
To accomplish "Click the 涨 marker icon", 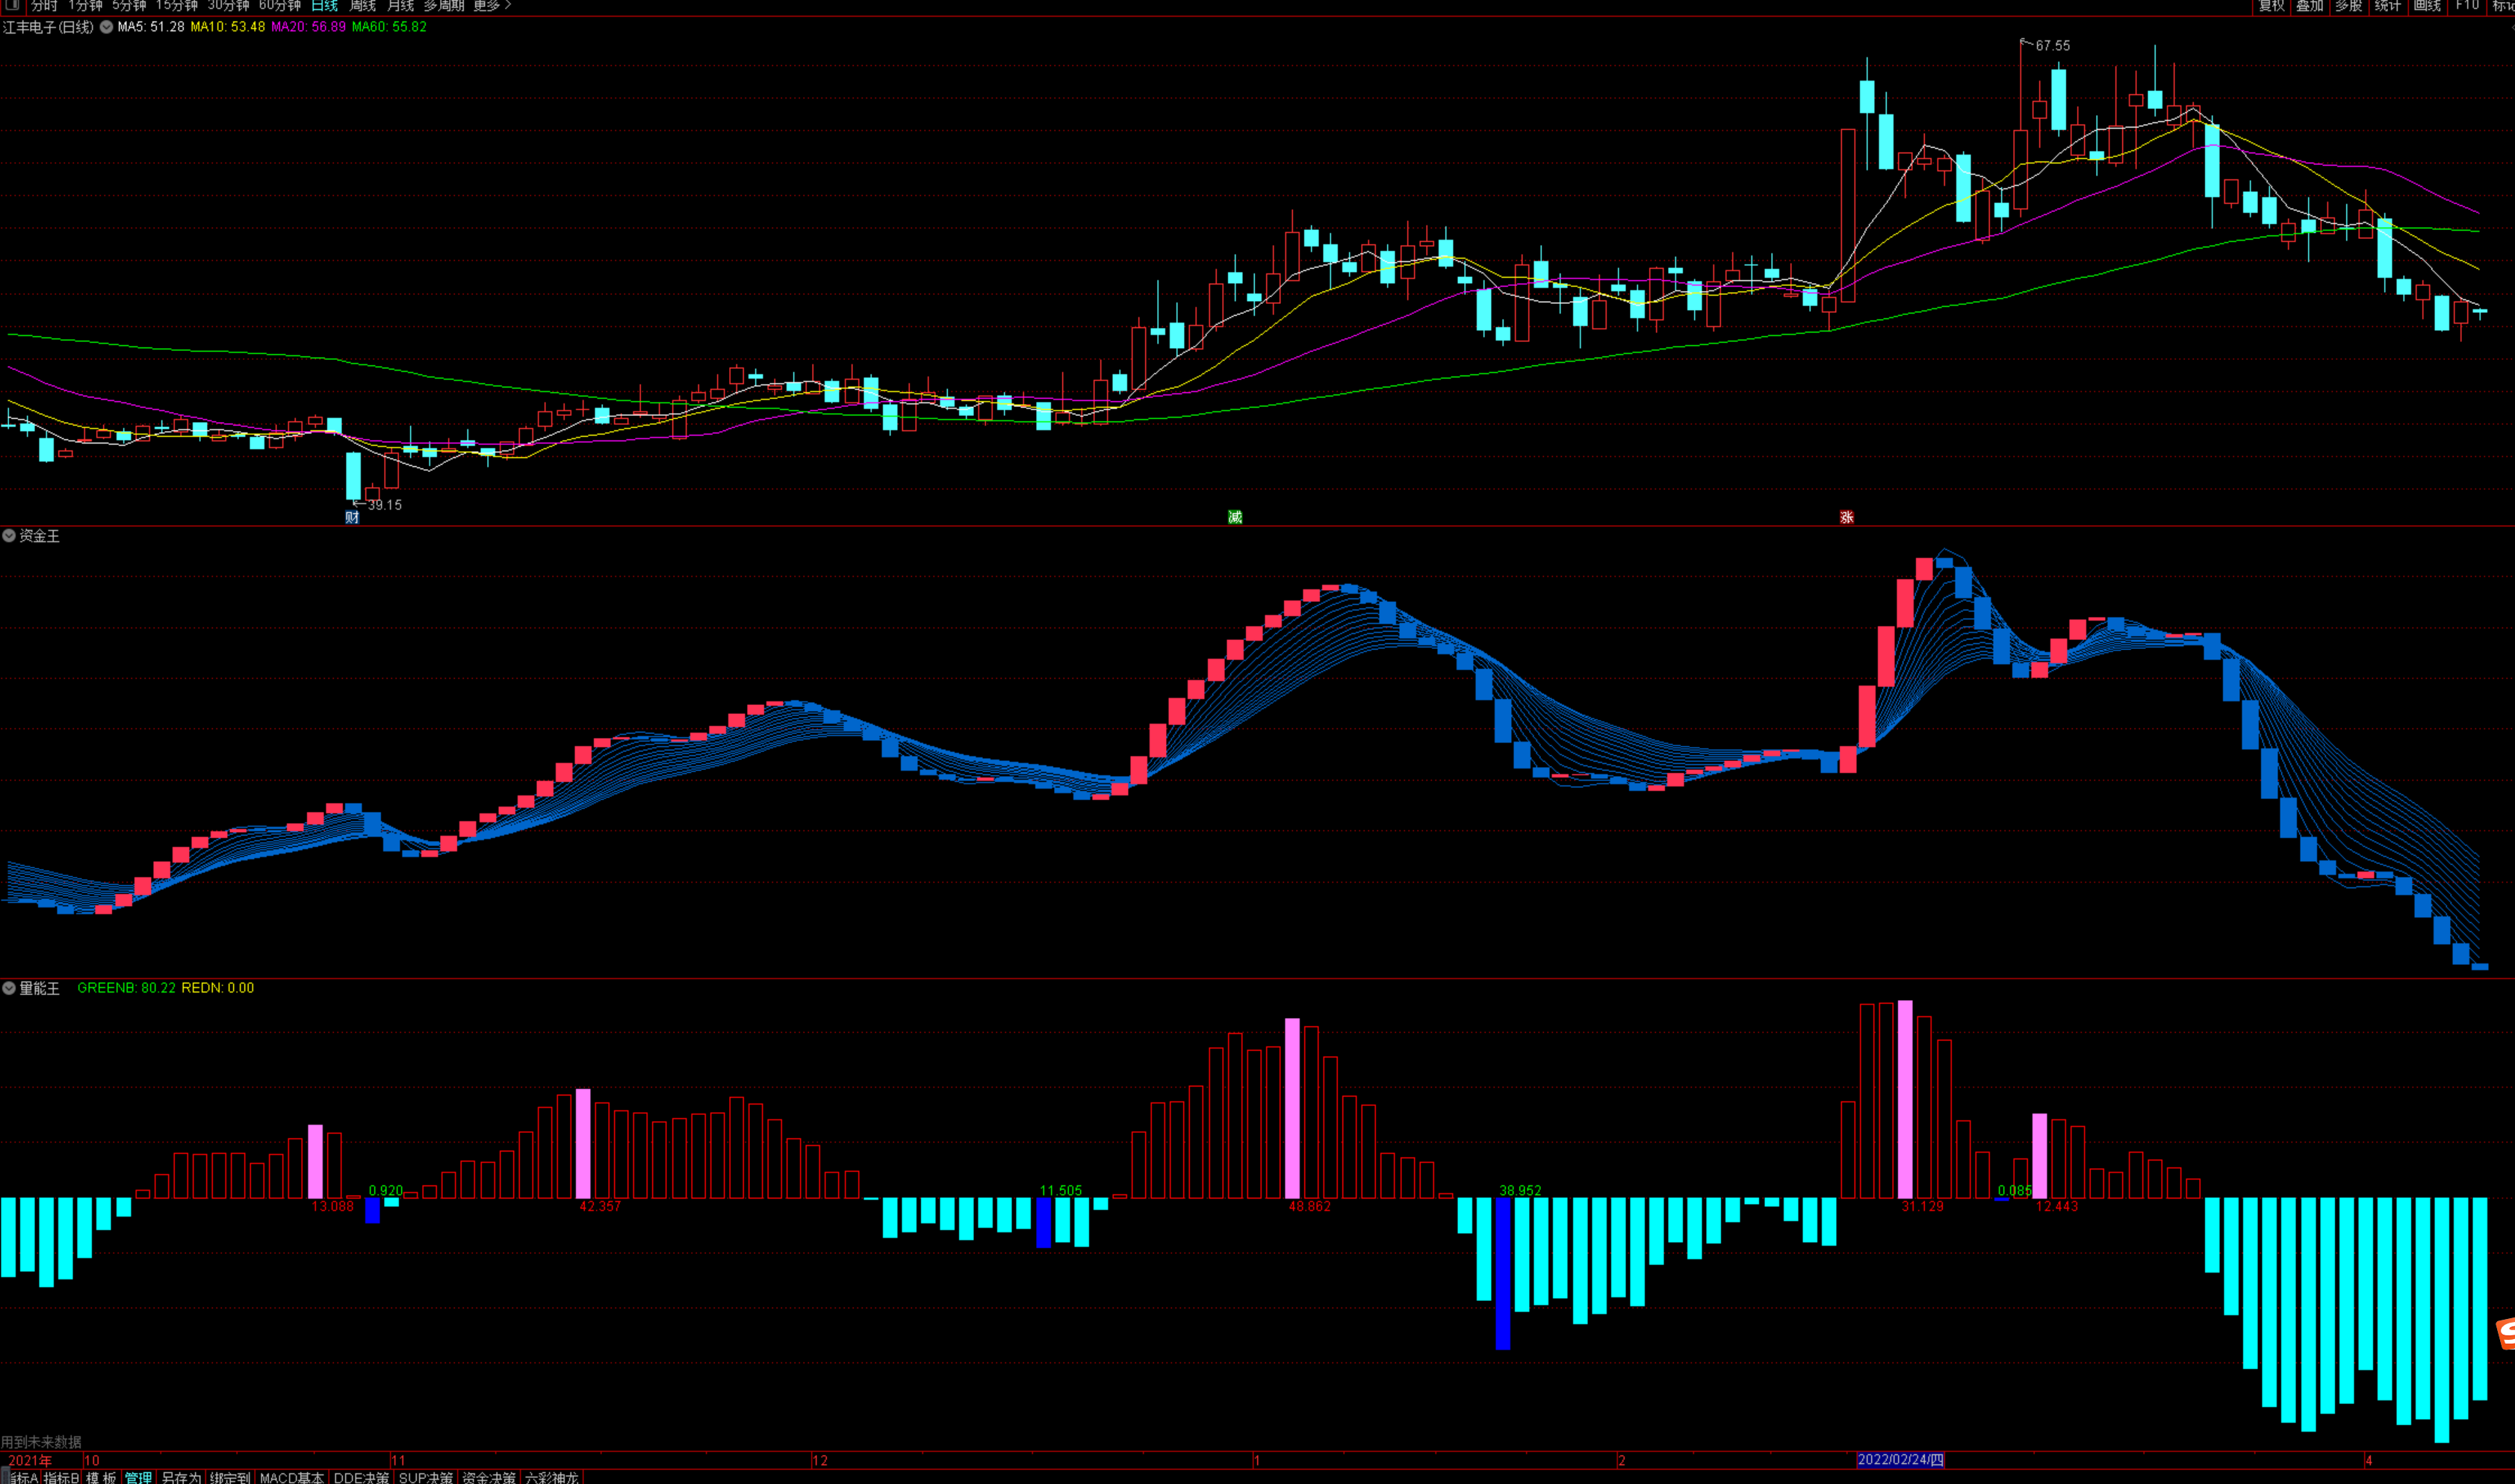I will (1847, 517).
